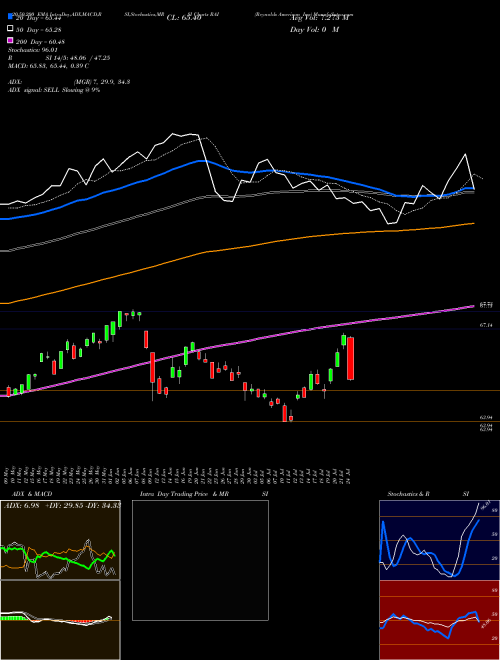Click the 'Intra Day Trading Price & MRSI' title
The image size is (500, 660).
[x=204, y=494]
